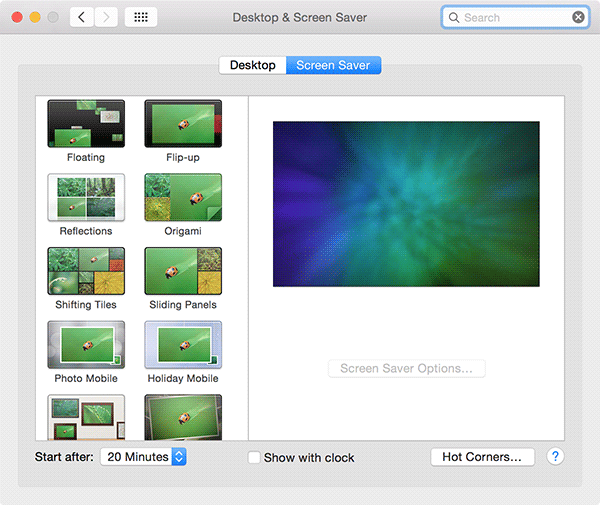Go back with the left arrow

82,18
